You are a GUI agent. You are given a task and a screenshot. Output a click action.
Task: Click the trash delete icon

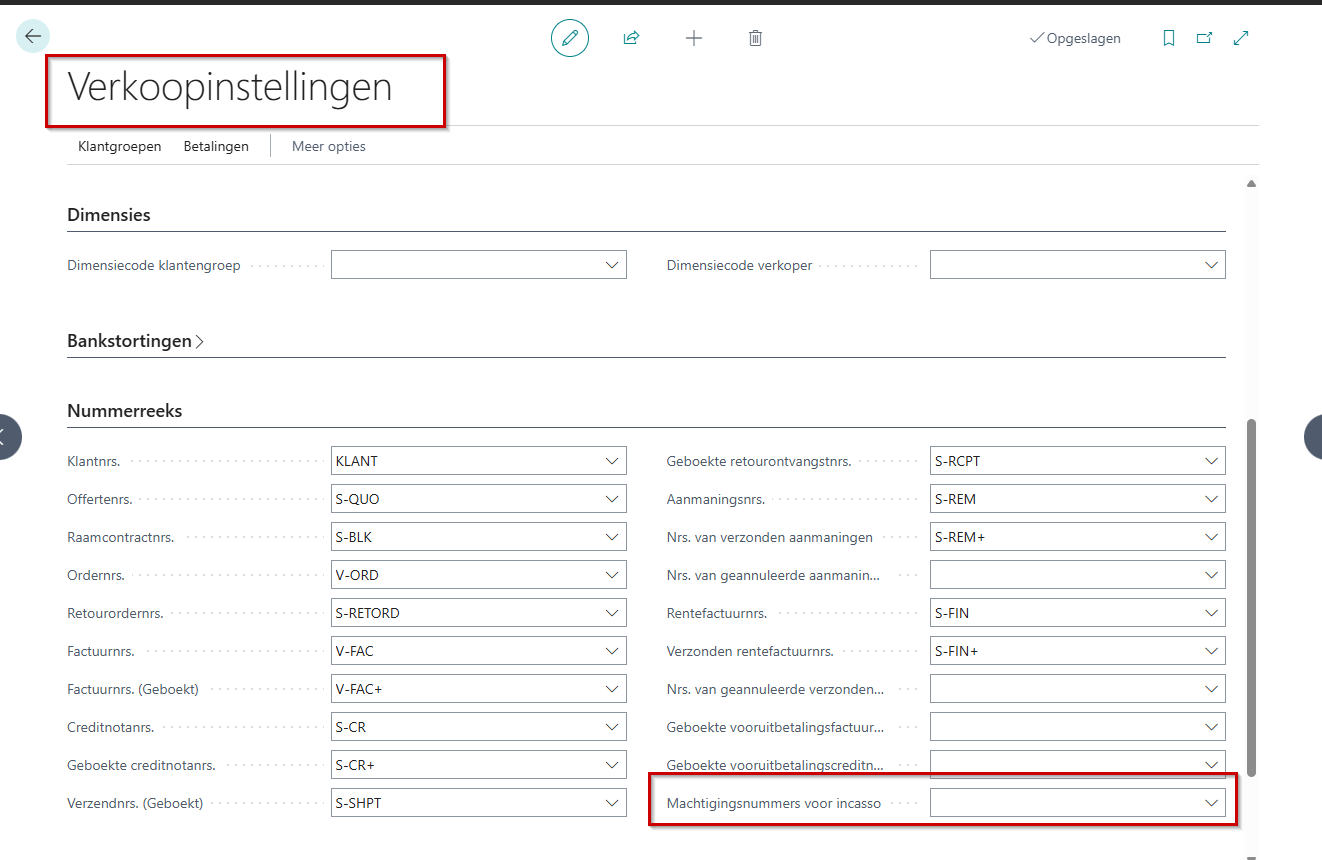(x=755, y=38)
